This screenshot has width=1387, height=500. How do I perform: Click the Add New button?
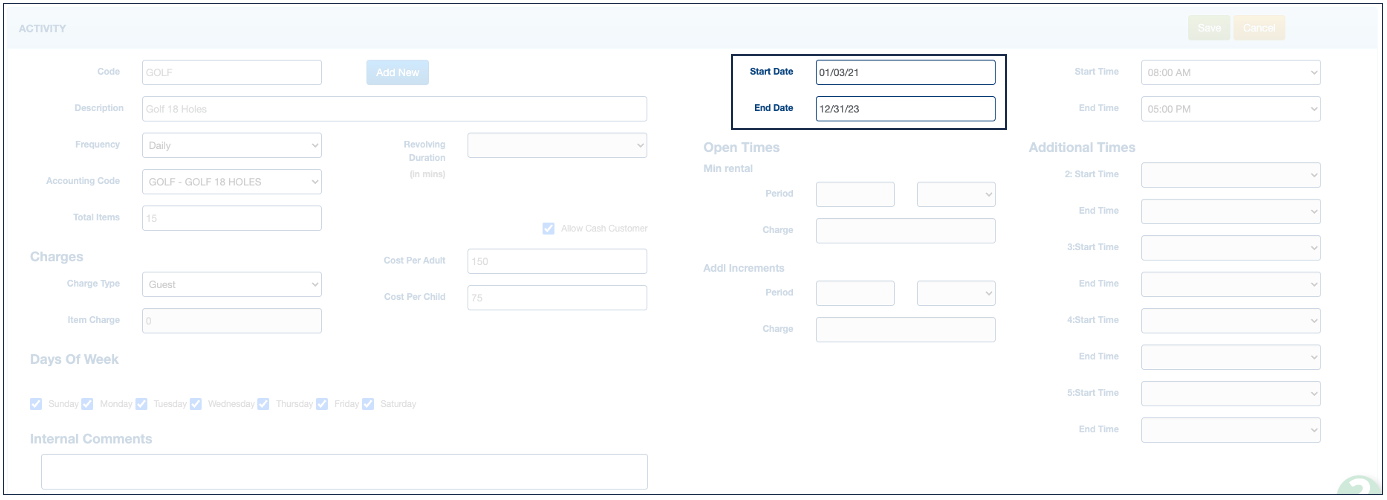(x=397, y=72)
